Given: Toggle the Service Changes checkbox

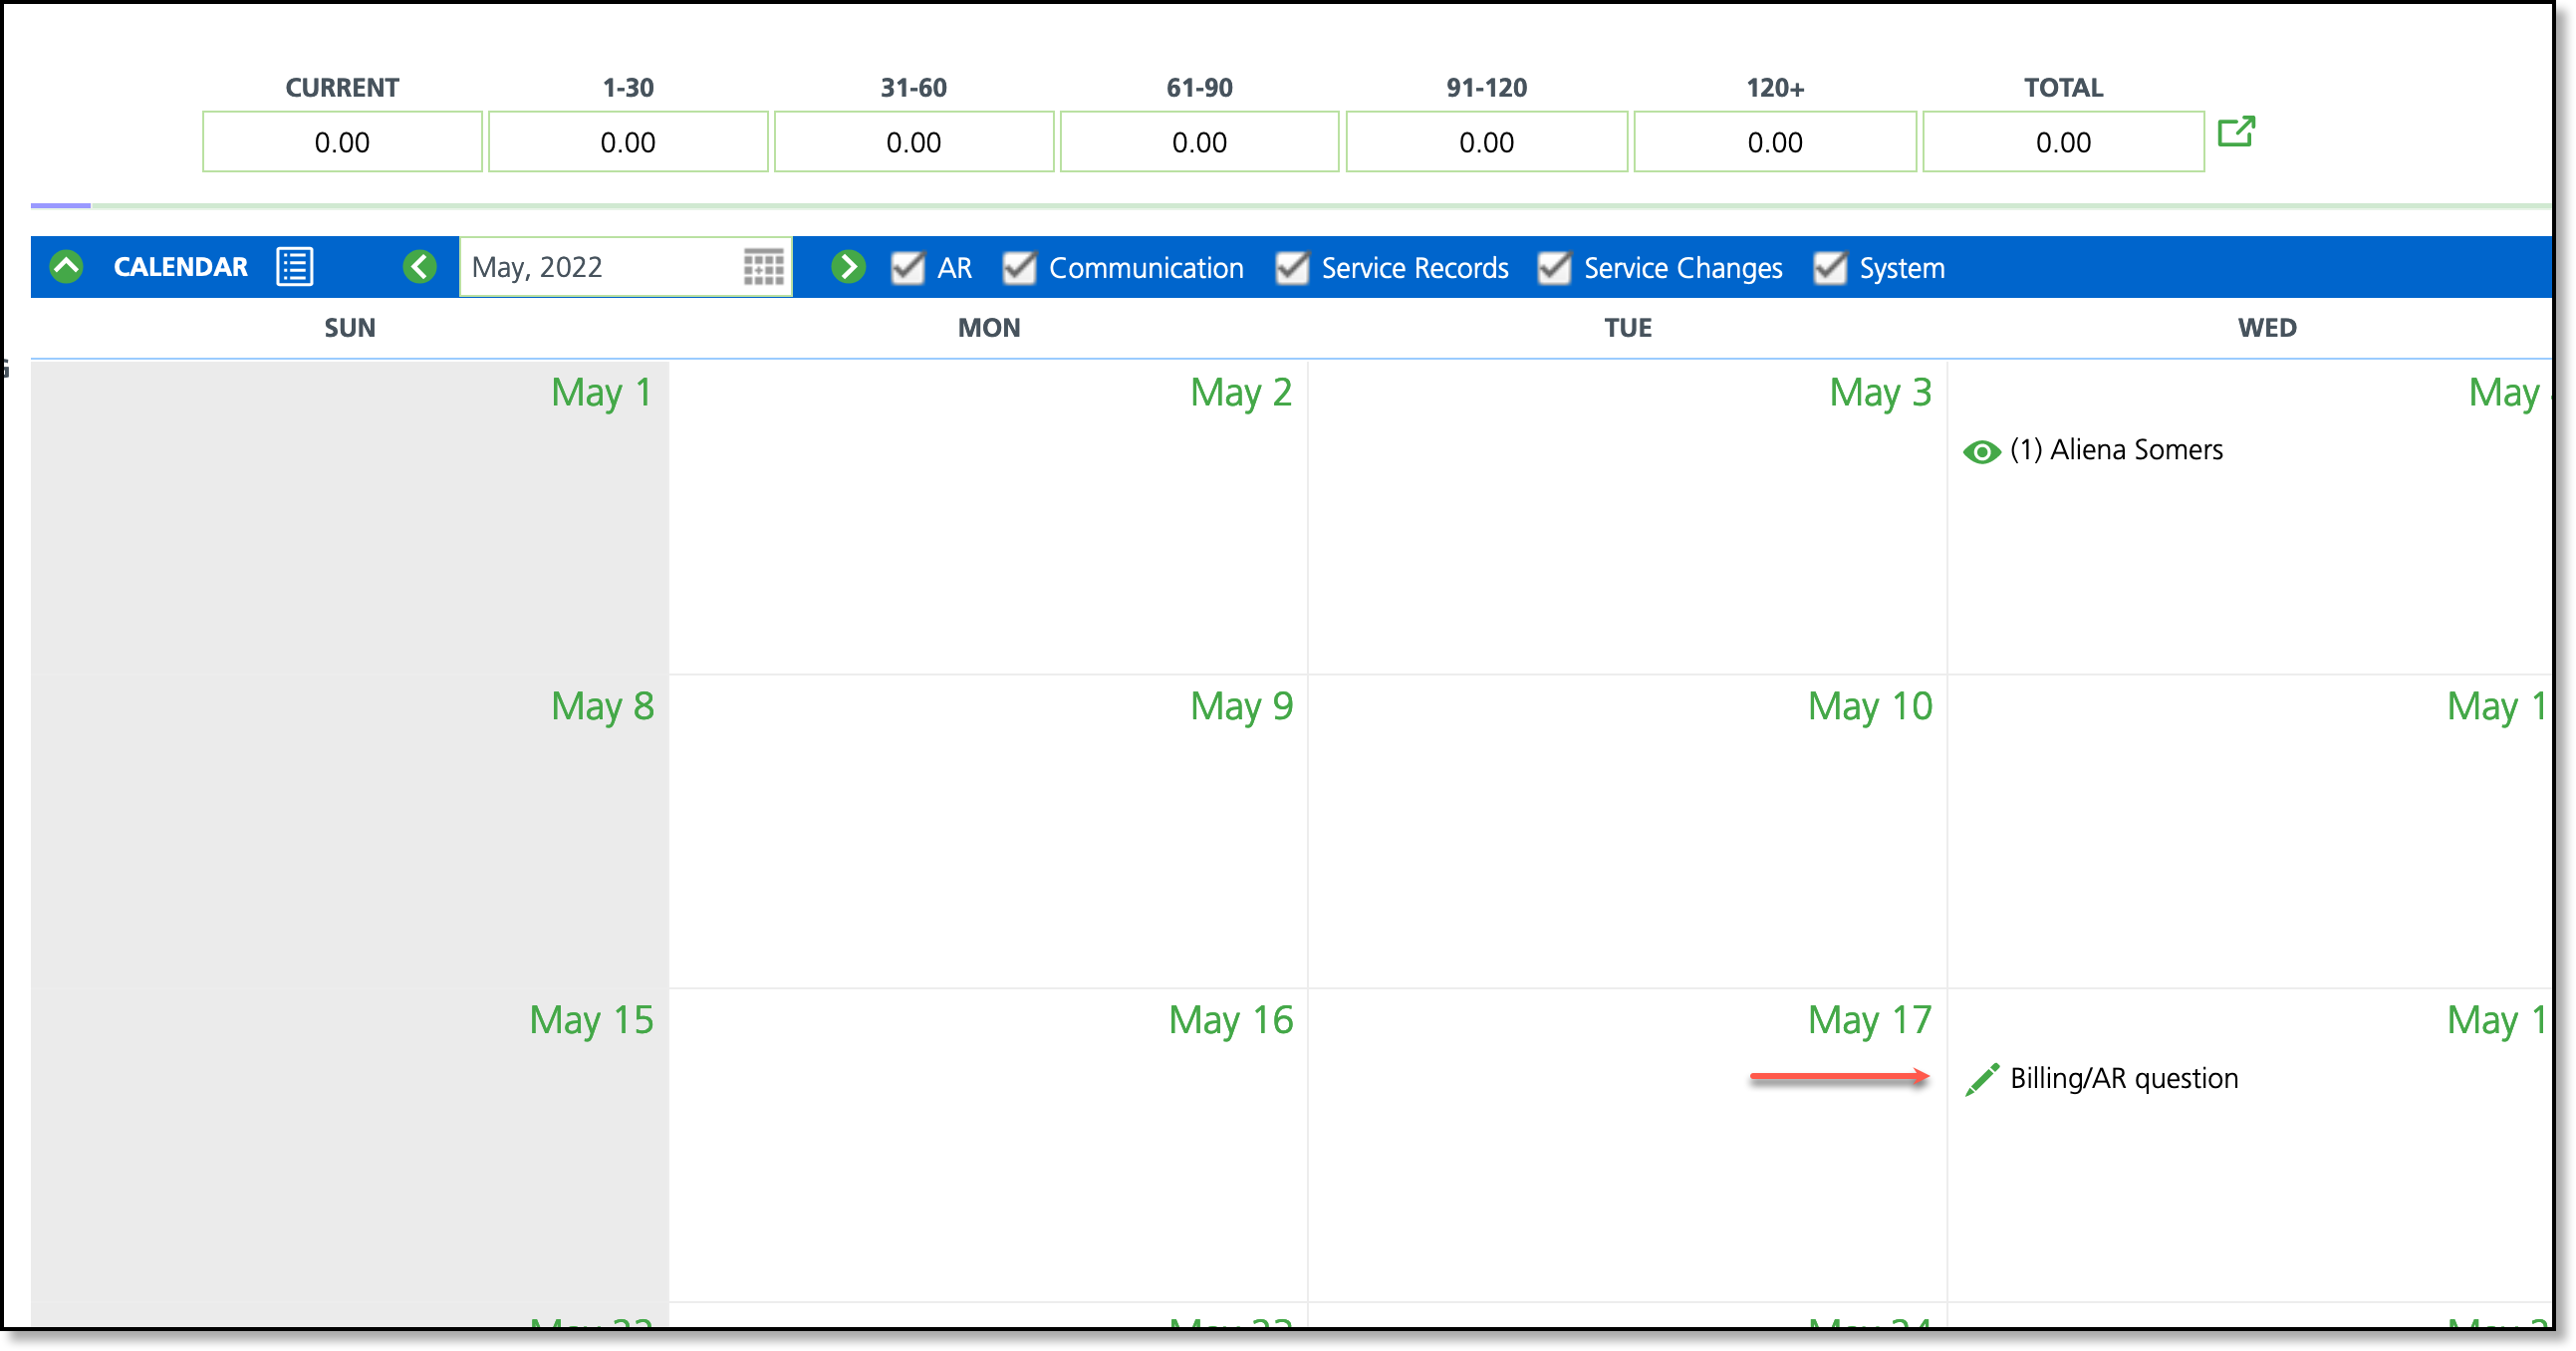Looking at the screenshot, I should [1553, 268].
